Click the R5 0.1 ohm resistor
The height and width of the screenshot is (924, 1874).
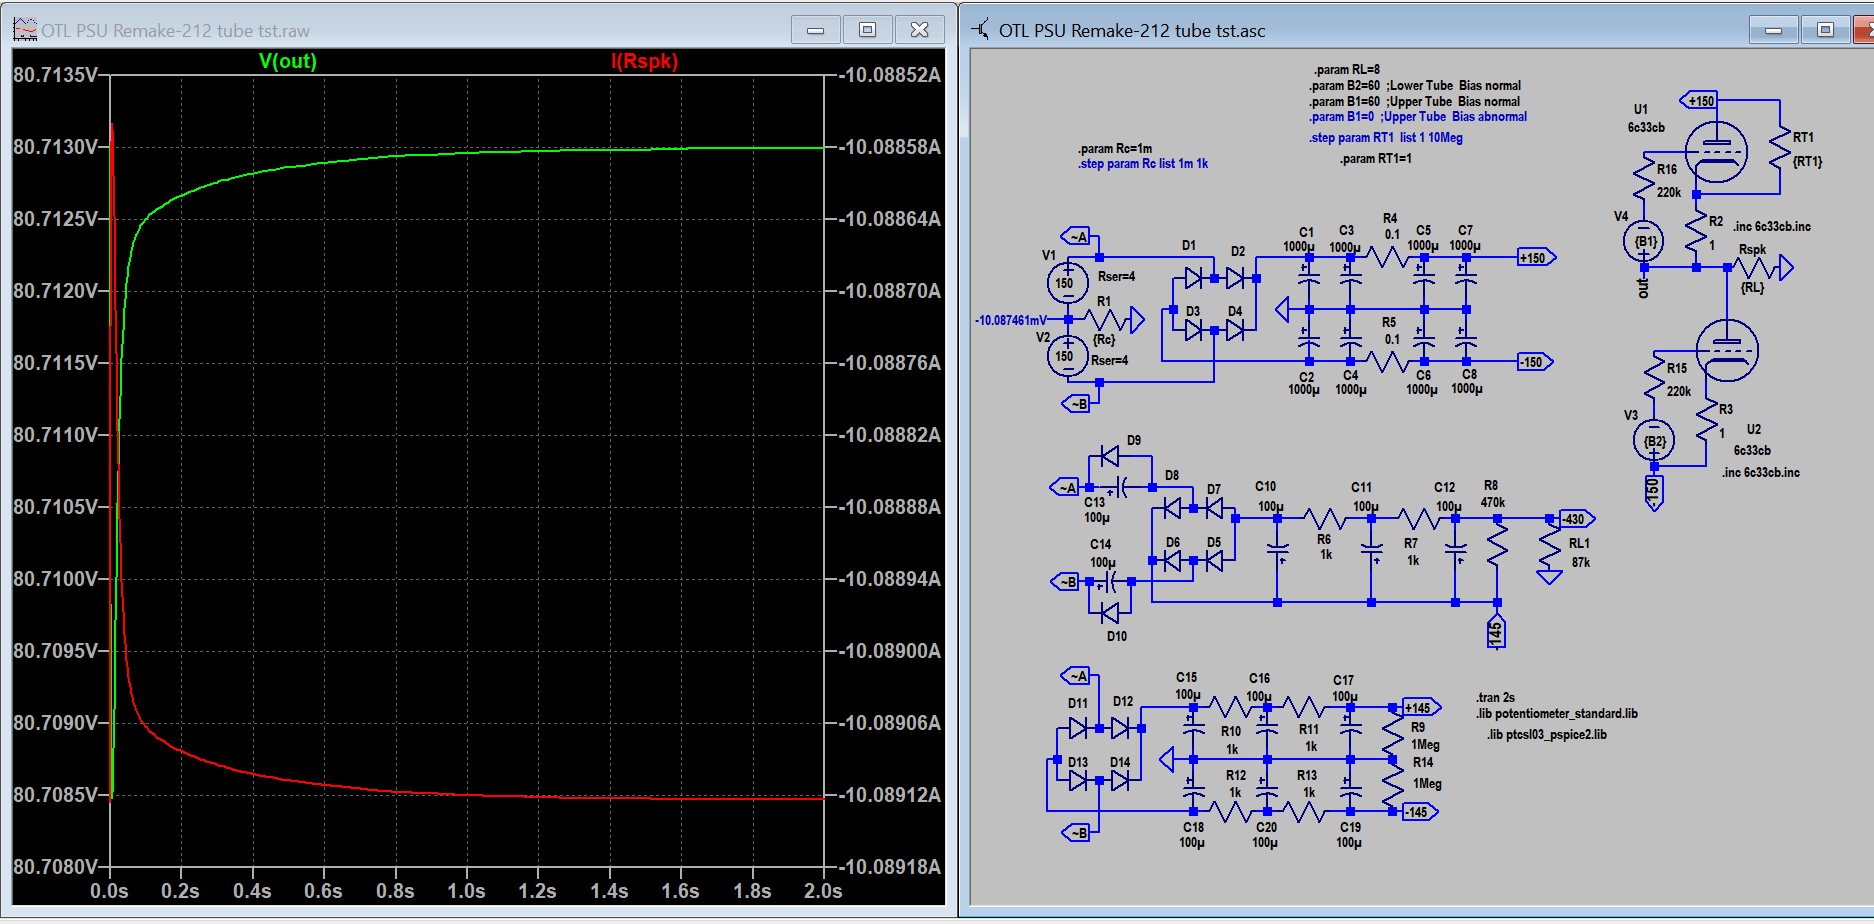coord(1386,362)
